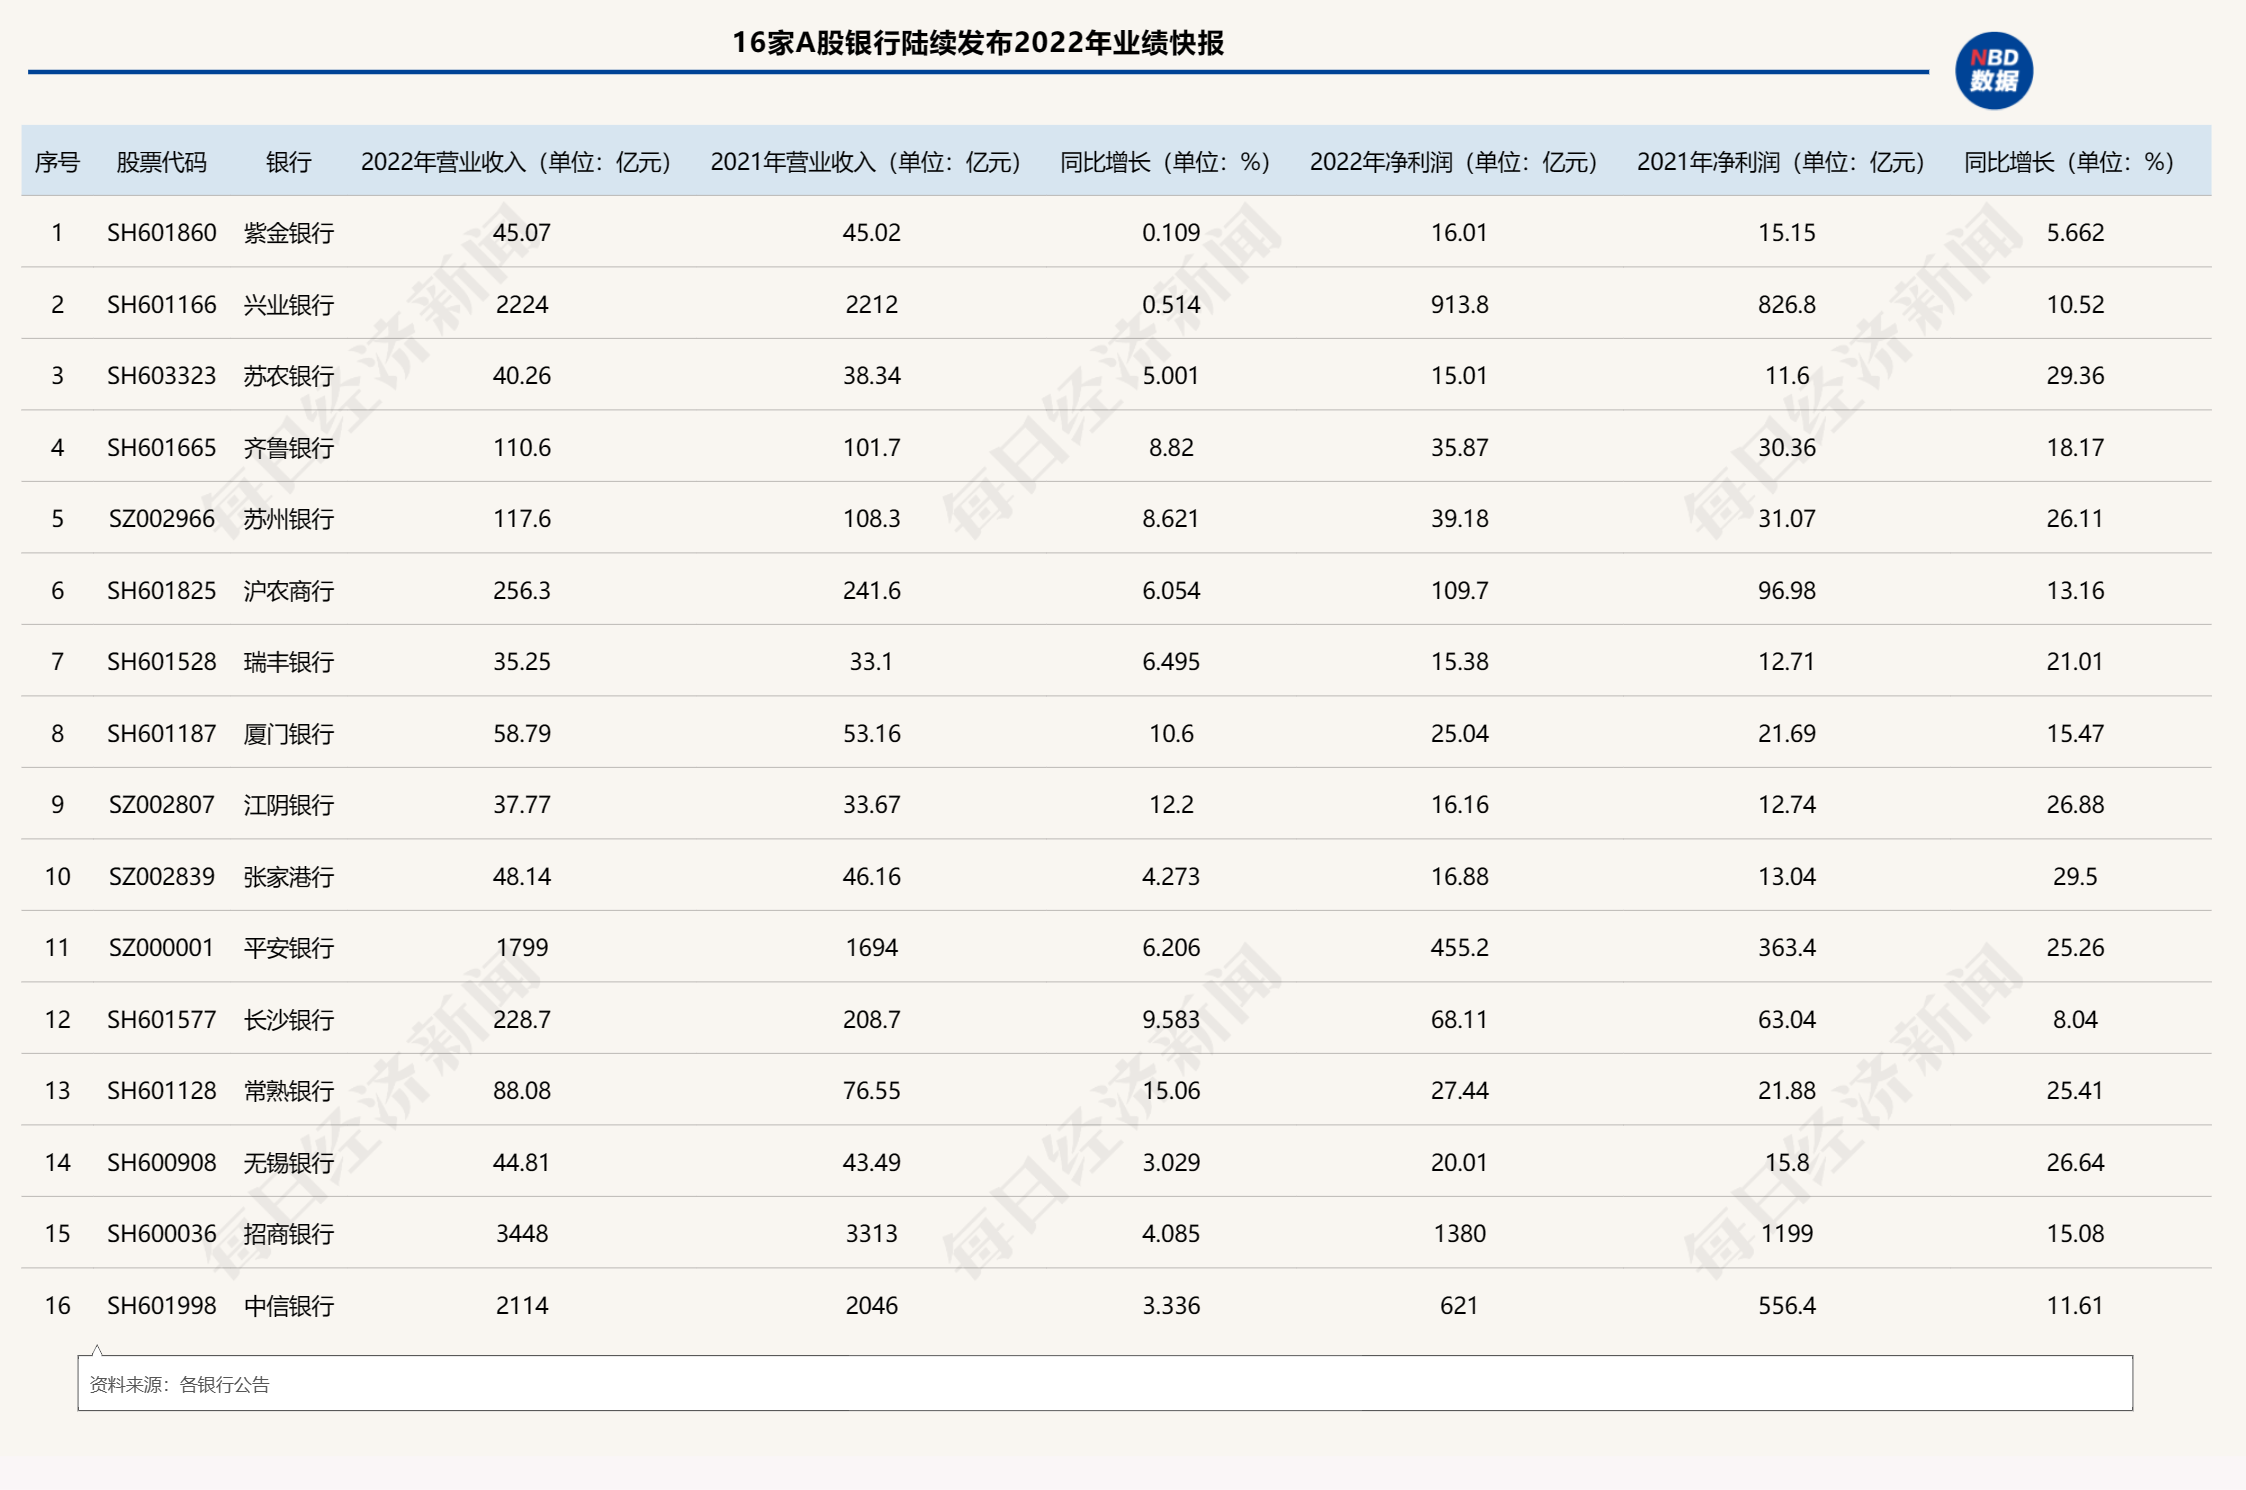
Task: Click 张家港行 profit growth 29.5
Action: 2075,877
